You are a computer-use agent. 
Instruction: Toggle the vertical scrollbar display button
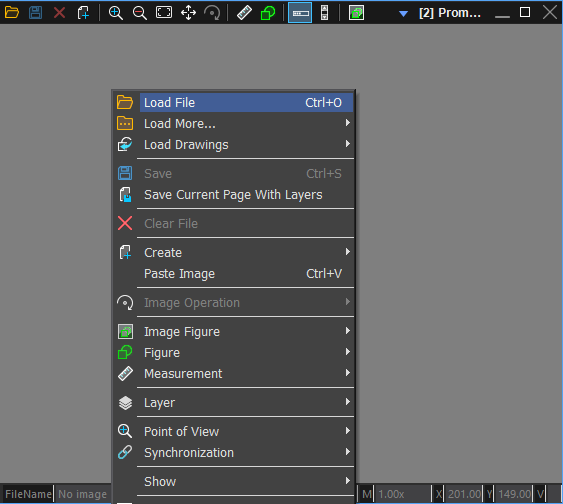pos(324,13)
